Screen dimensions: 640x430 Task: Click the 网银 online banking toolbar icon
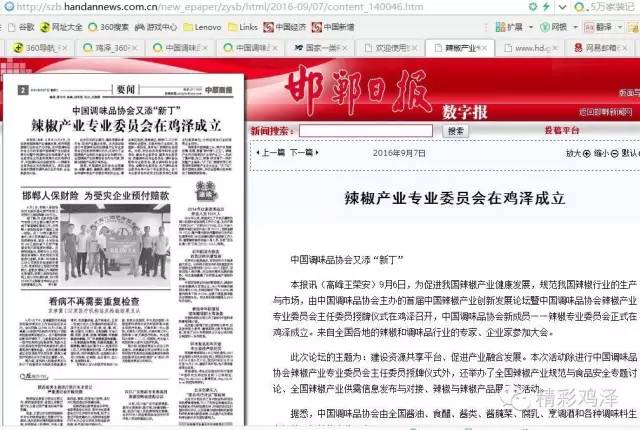click(x=544, y=26)
